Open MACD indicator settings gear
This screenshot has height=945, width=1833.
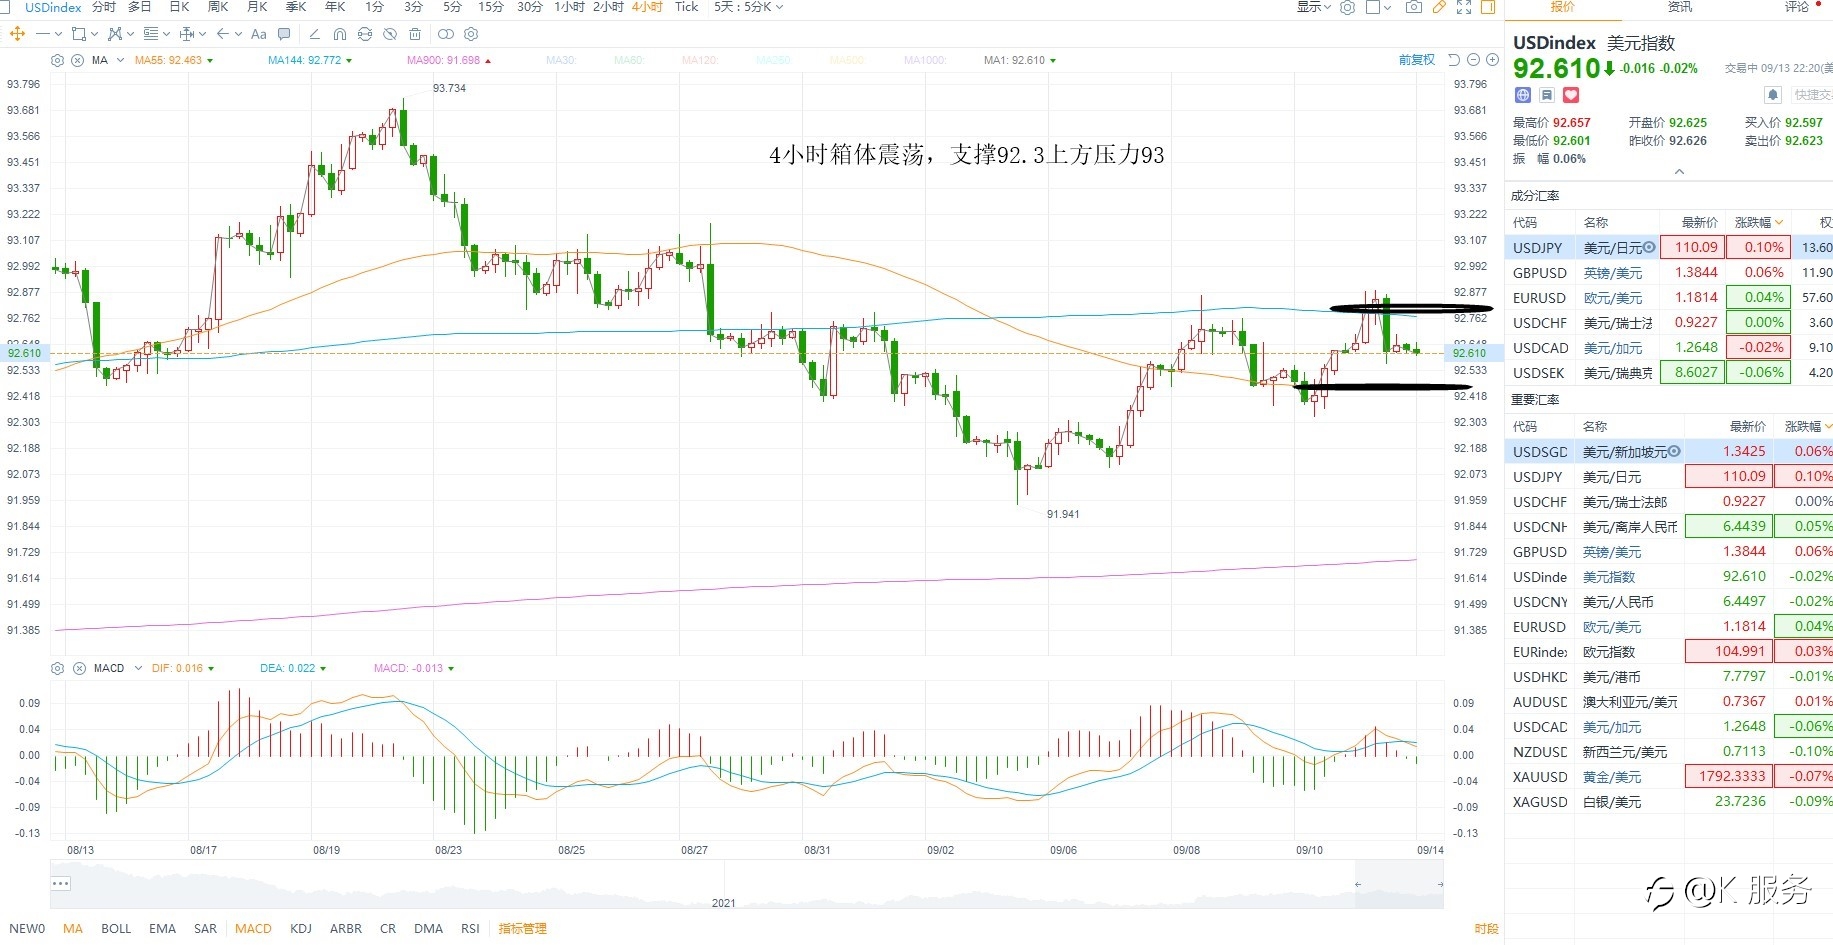tap(57, 668)
